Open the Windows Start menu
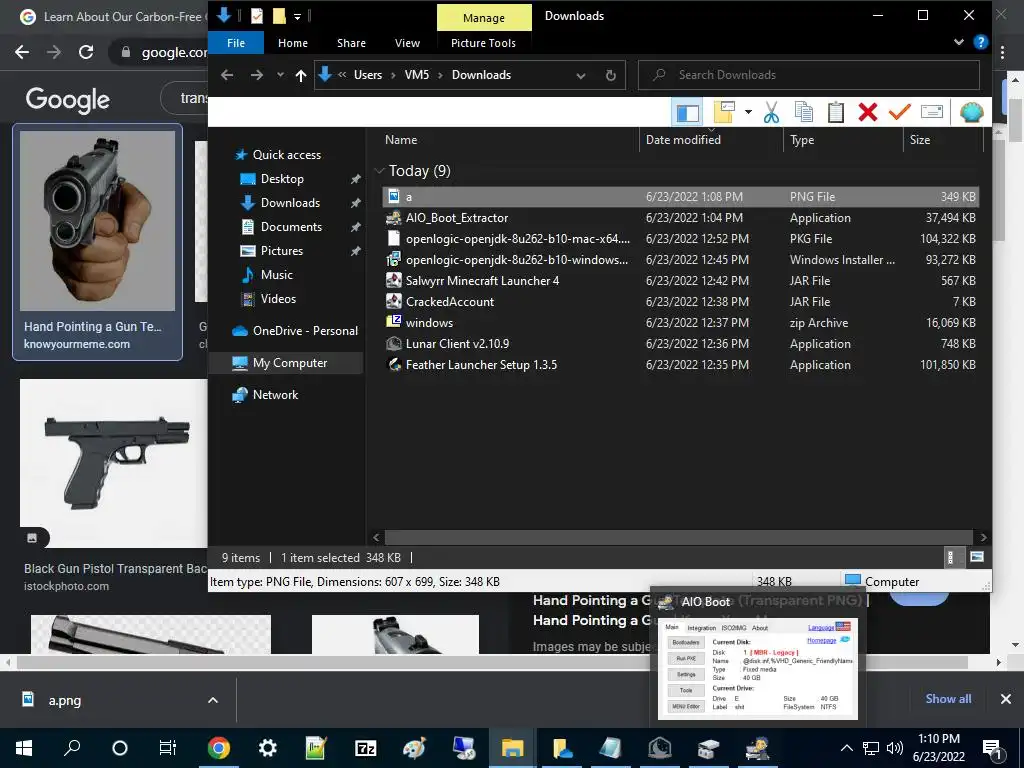 tap(24, 748)
